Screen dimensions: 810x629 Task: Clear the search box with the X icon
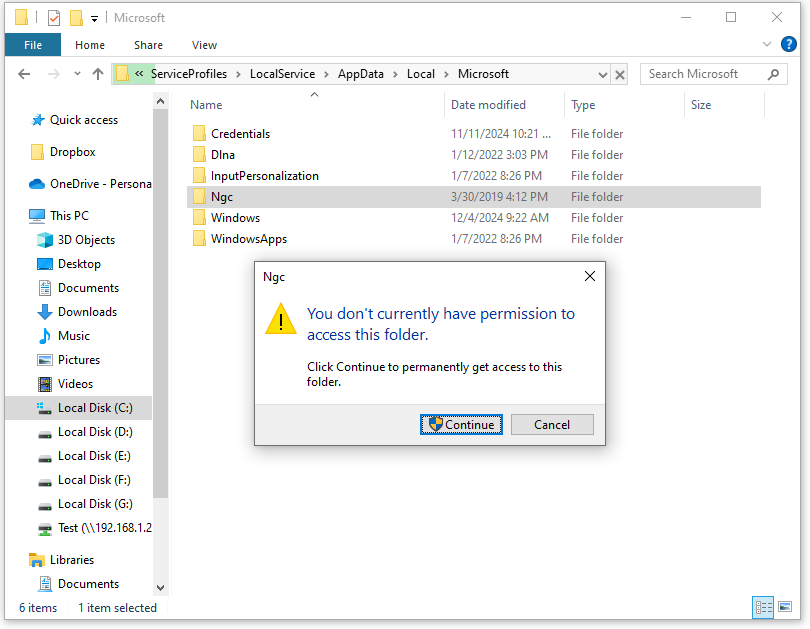click(618, 74)
